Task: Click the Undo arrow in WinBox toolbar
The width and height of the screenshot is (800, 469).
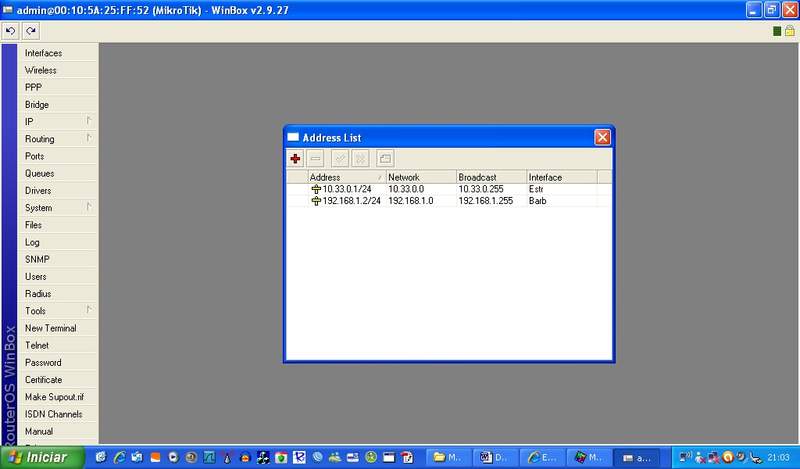Action: 10,31
